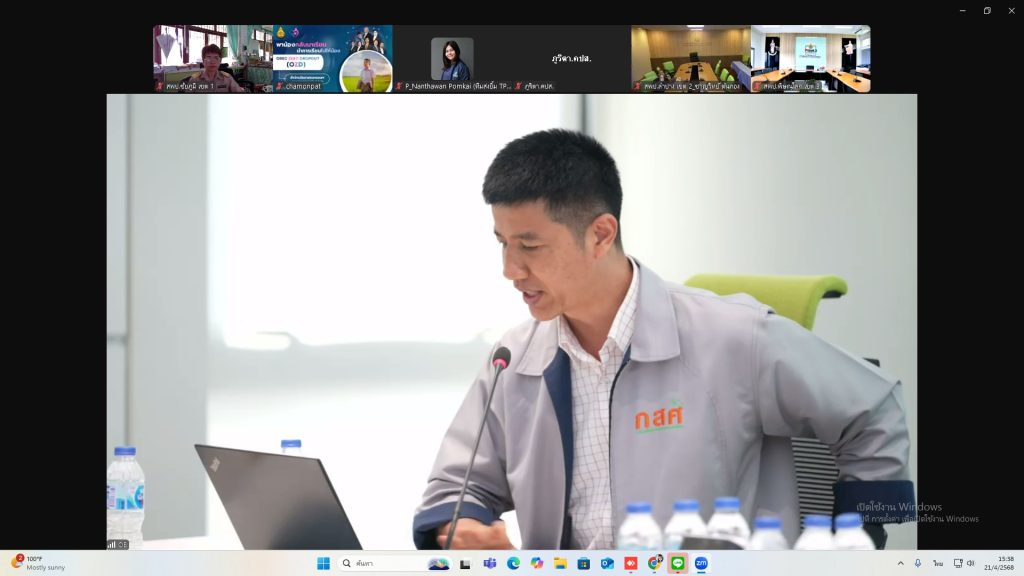Open Outlook from the taskbar
The height and width of the screenshot is (576, 1024).
(x=607, y=564)
